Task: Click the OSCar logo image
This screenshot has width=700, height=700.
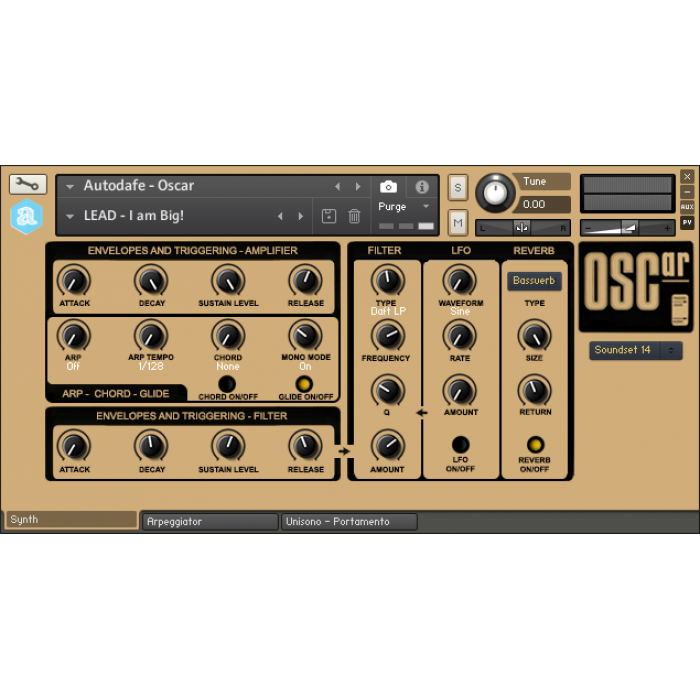Action: coord(636,287)
